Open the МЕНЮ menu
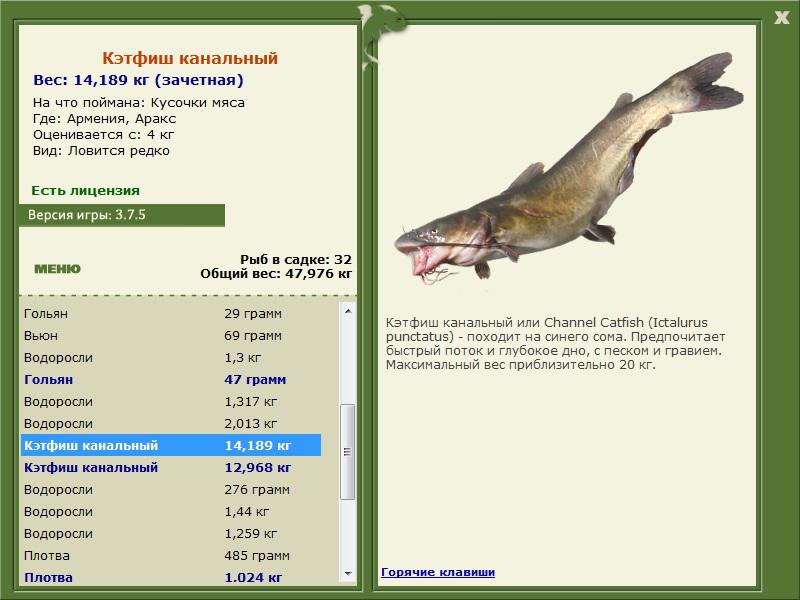The height and width of the screenshot is (600, 800). [57, 269]
